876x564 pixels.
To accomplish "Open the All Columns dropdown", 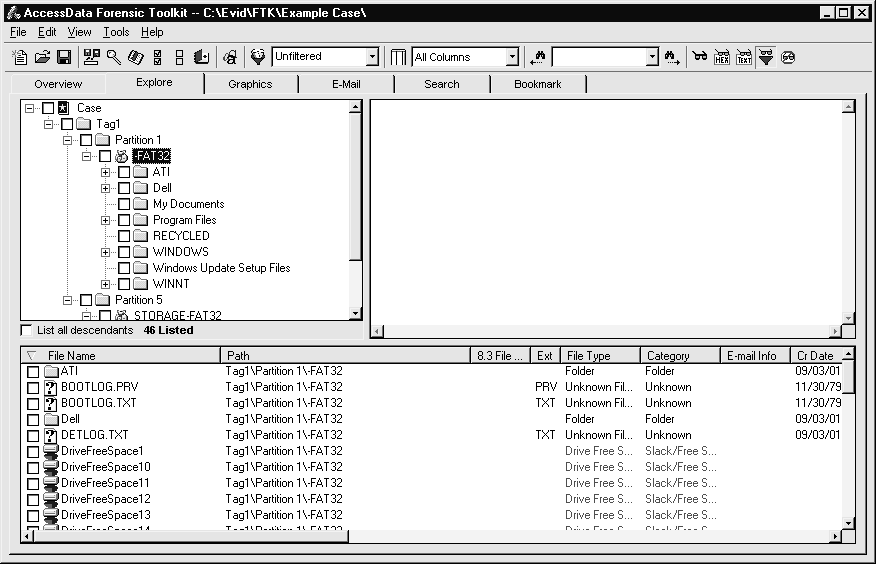I will (x=512, y=57).
